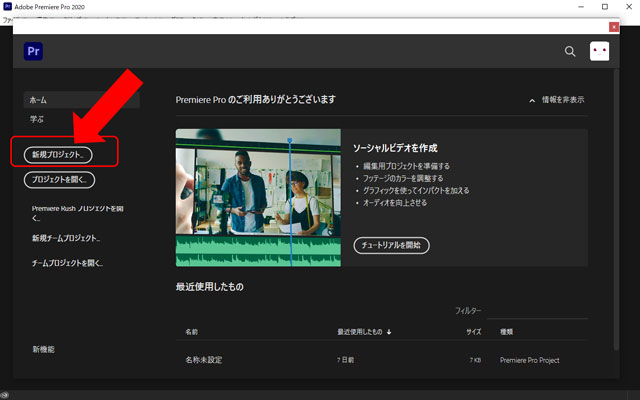Open recent project 名称未設定
The image size is (640, 400).
(204, 360)
